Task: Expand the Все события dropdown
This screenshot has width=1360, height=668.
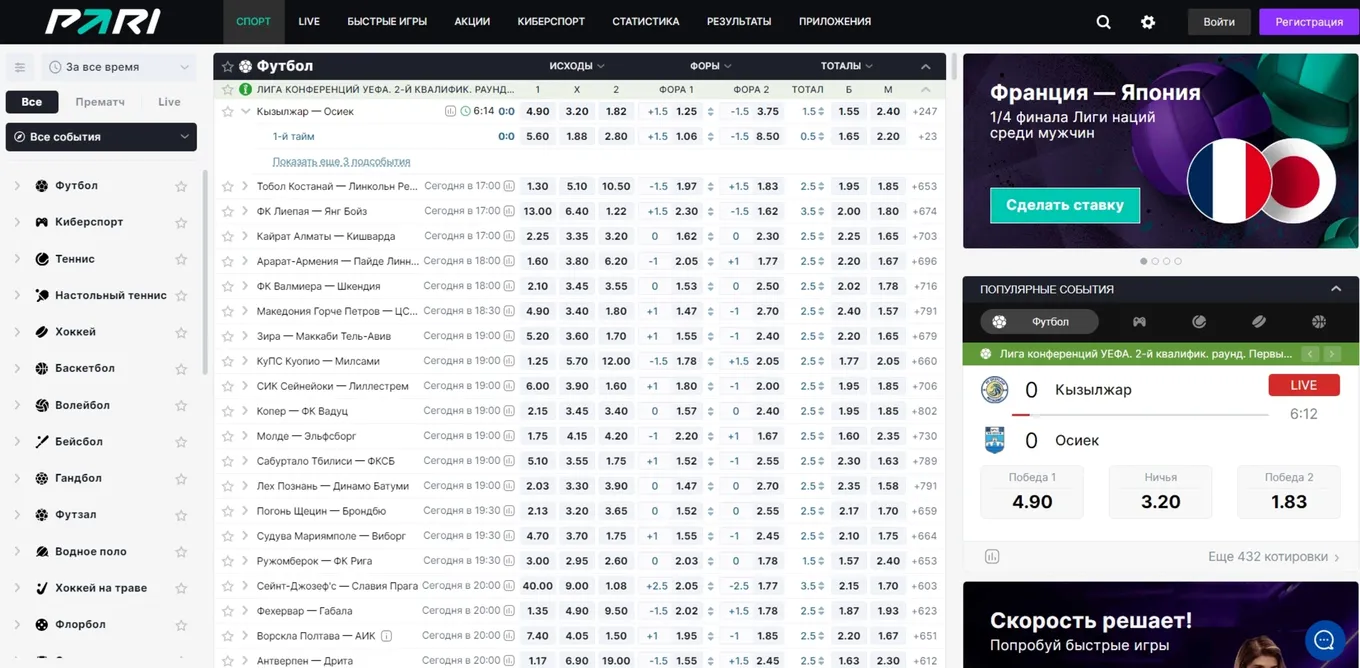Action: [101, 137]
